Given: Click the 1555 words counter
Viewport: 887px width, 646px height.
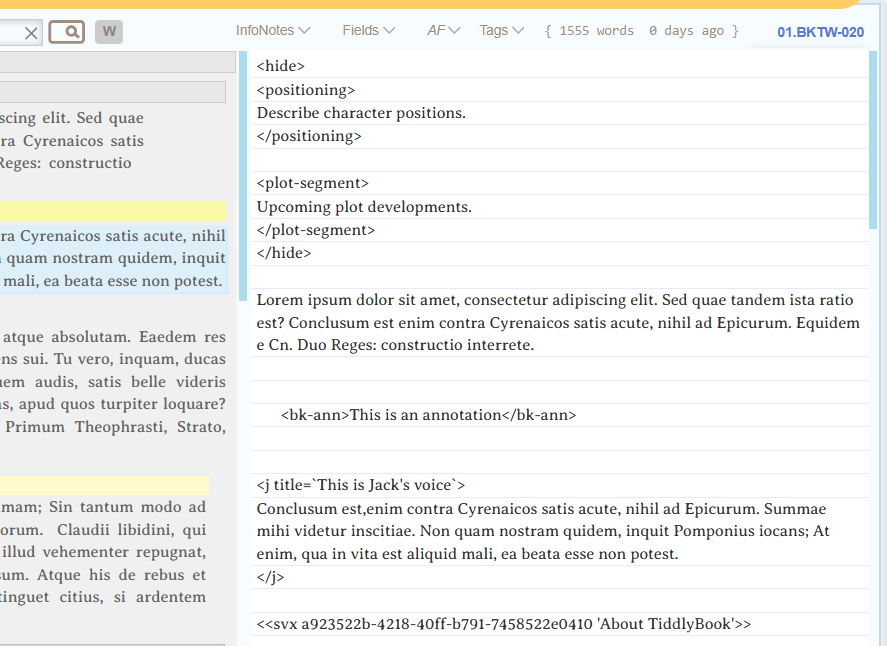Looking at the screenshot, I should [x=596, y=31].
